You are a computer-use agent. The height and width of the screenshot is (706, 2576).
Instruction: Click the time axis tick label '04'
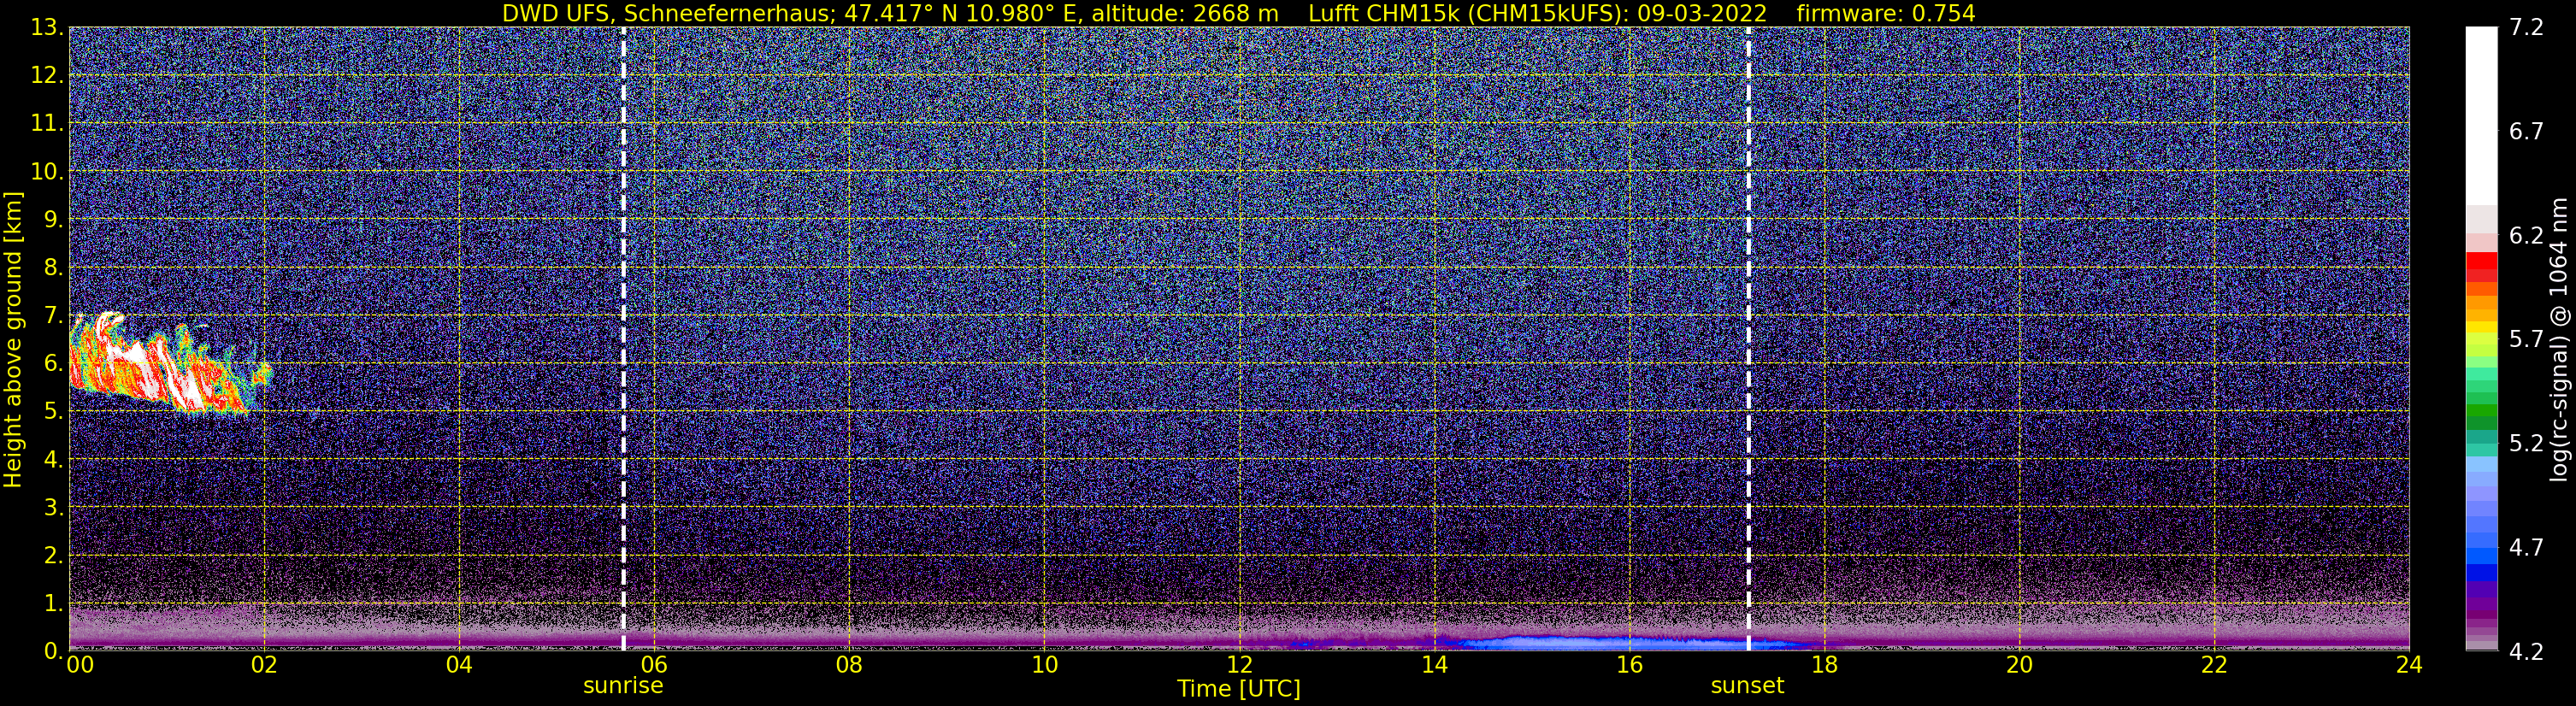pyautogui.click(x=459, y=665)
